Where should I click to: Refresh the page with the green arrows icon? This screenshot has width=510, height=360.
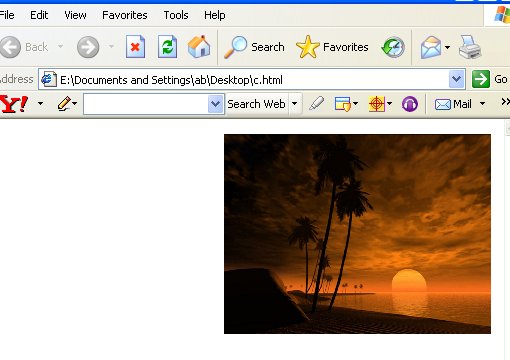click(167, 47)
